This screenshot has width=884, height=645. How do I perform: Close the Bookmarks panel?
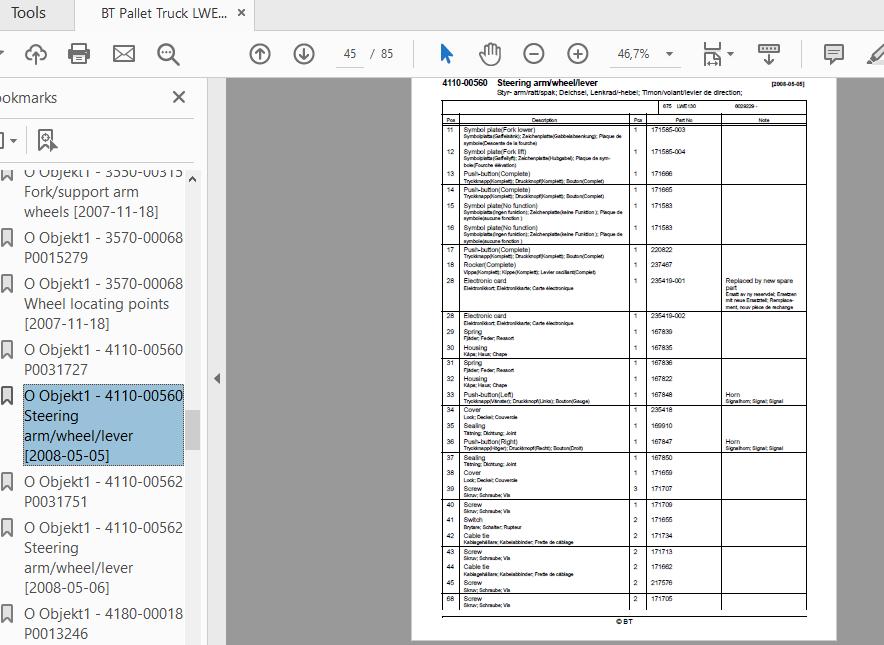[x=179, y=97]
